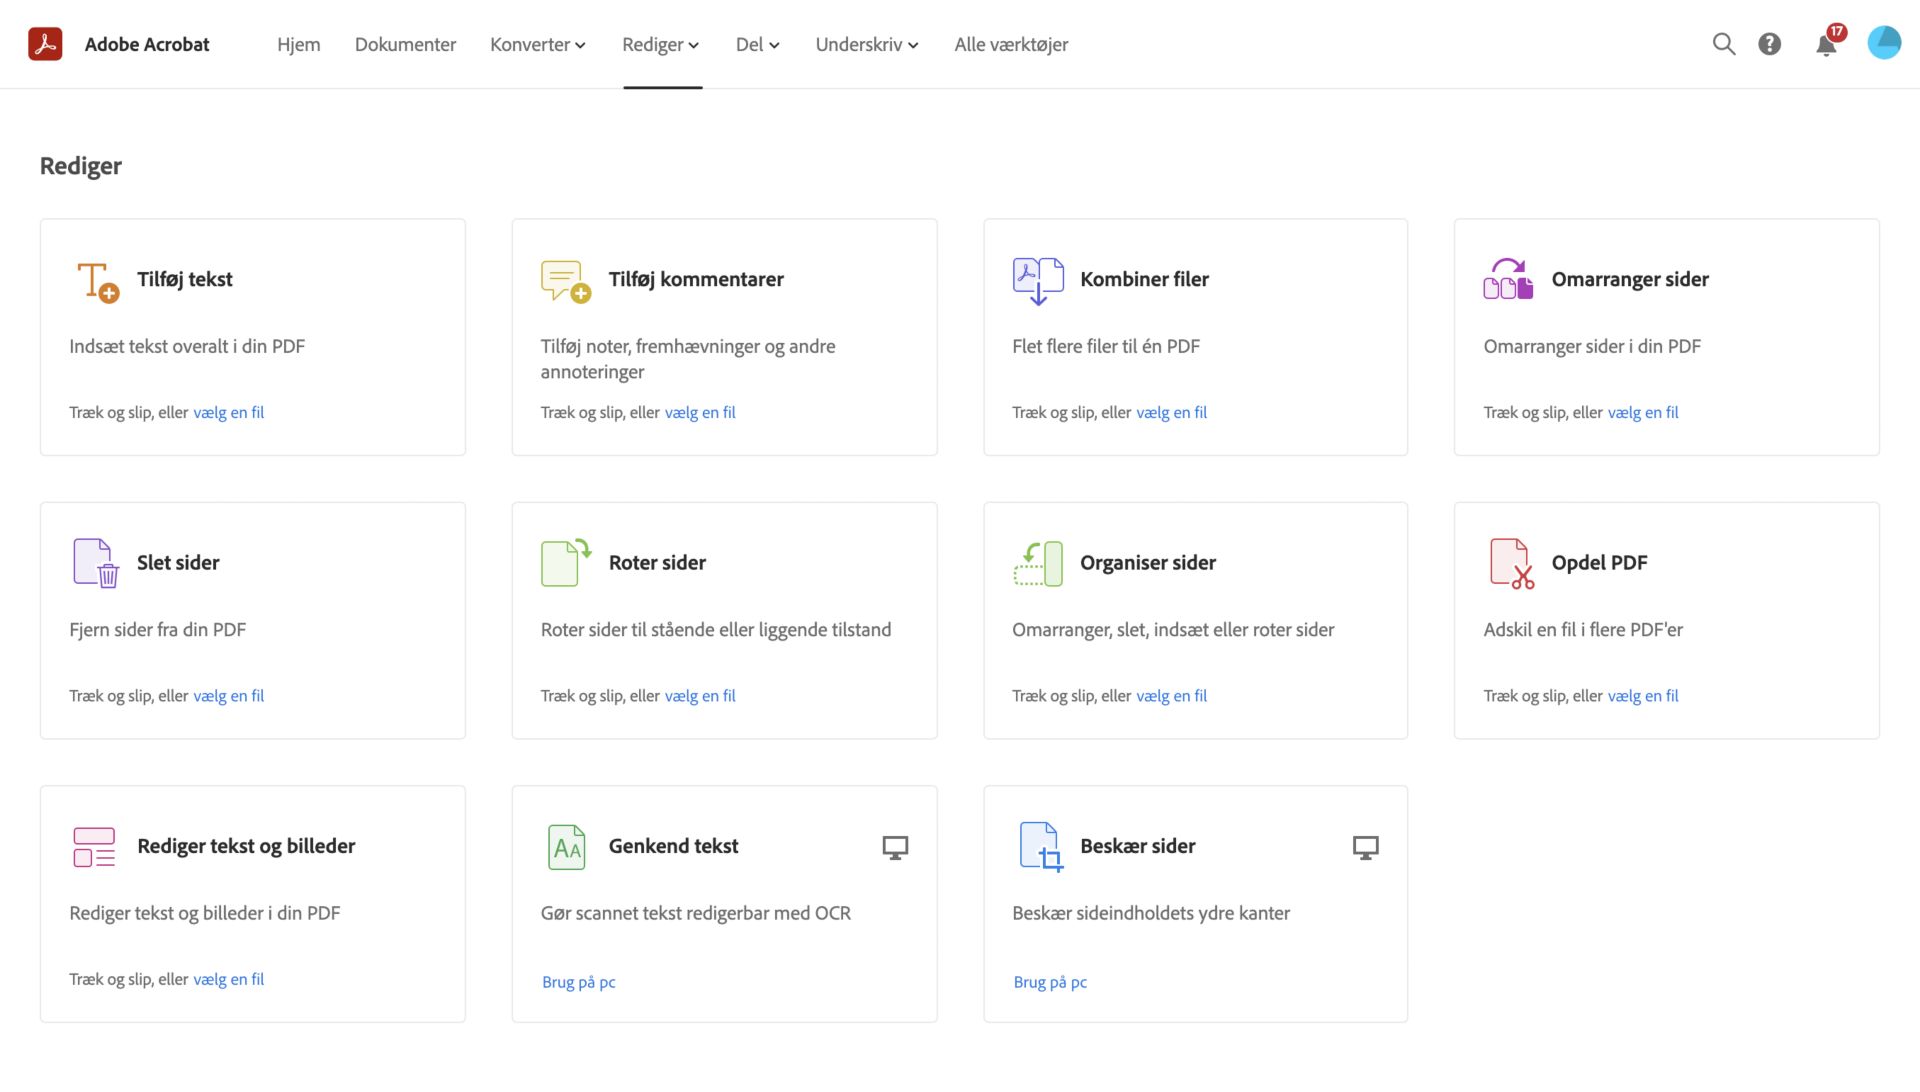Expand the Del dropdown menu

pos(757,44)
